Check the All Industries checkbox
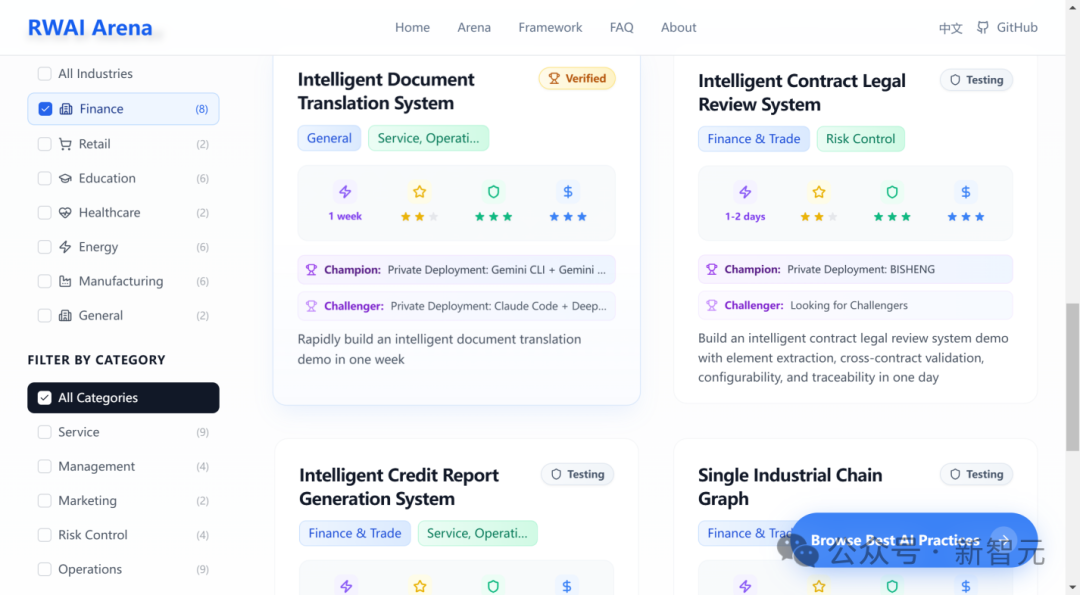The height and width of the screenshot is (595, 1080). (45, 74)
